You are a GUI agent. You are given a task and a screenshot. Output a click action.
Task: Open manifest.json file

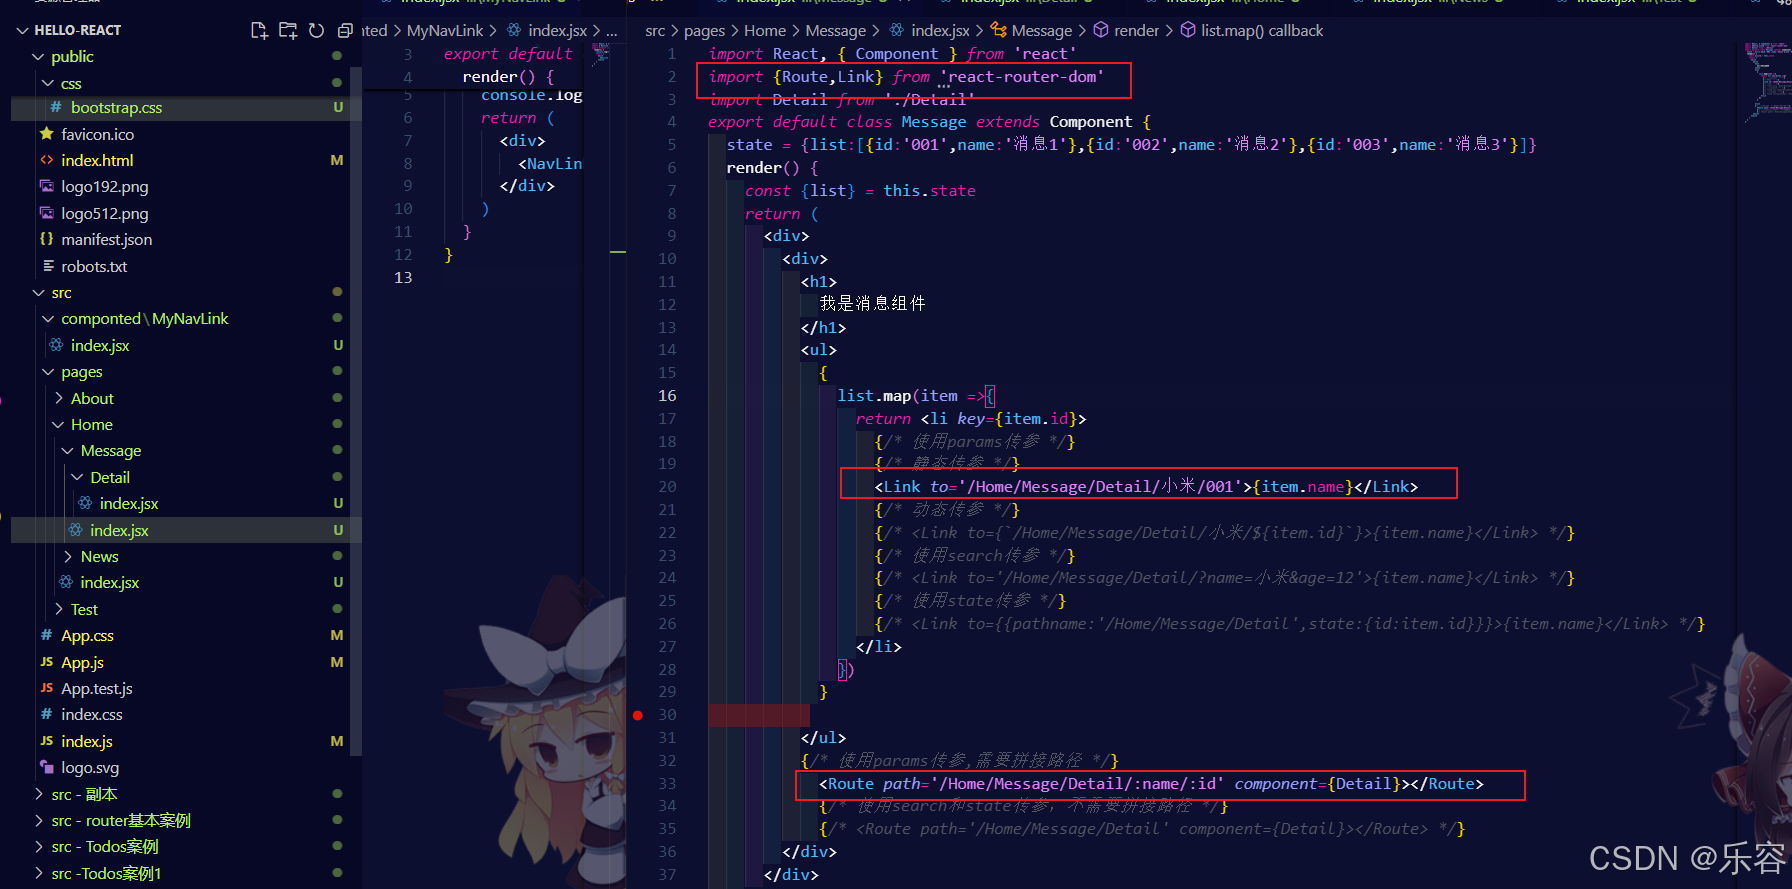(x=106, y=240)
